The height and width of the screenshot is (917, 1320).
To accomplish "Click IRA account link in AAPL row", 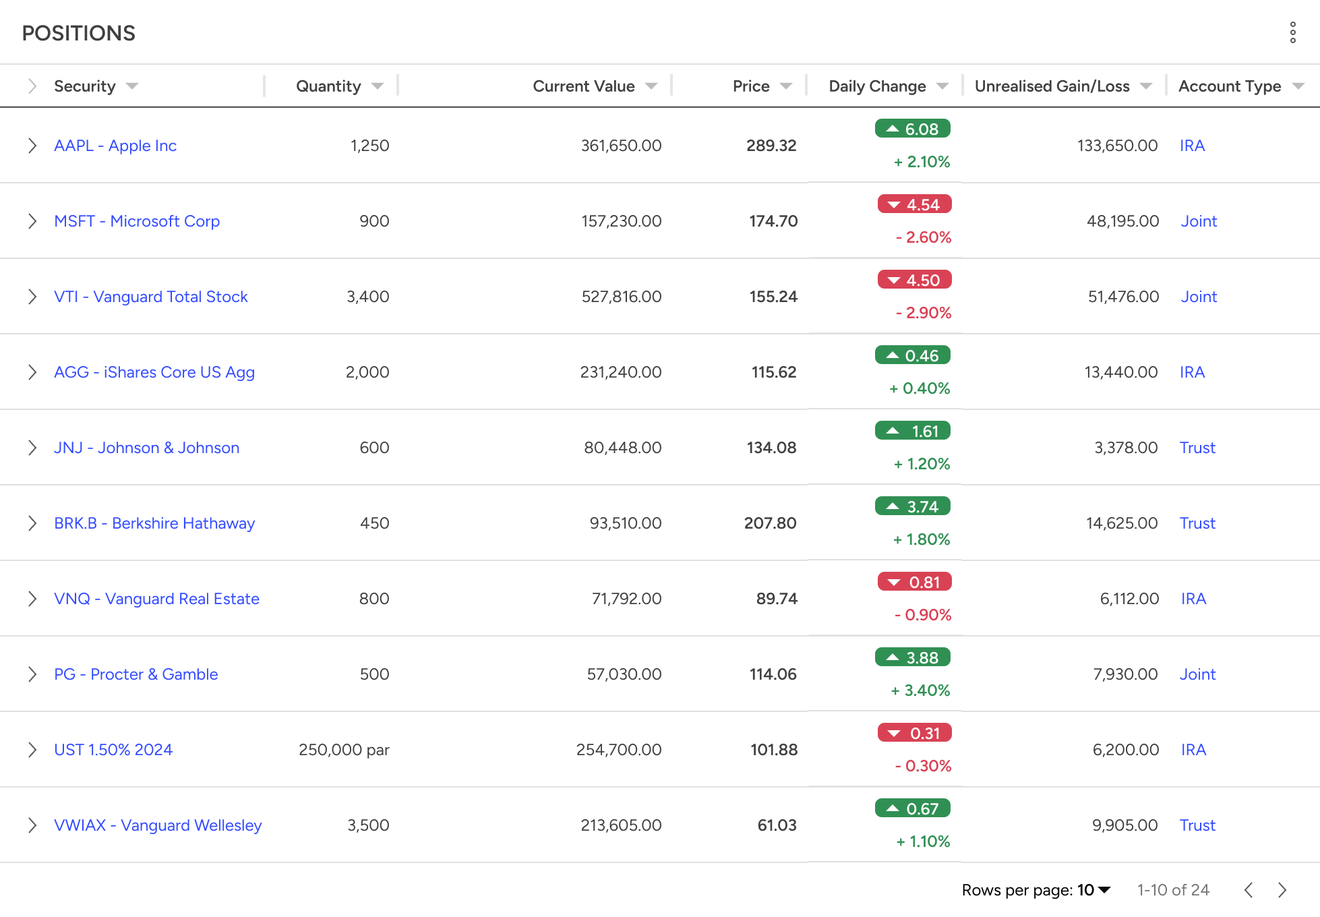I will click(x=1192, y=146).
